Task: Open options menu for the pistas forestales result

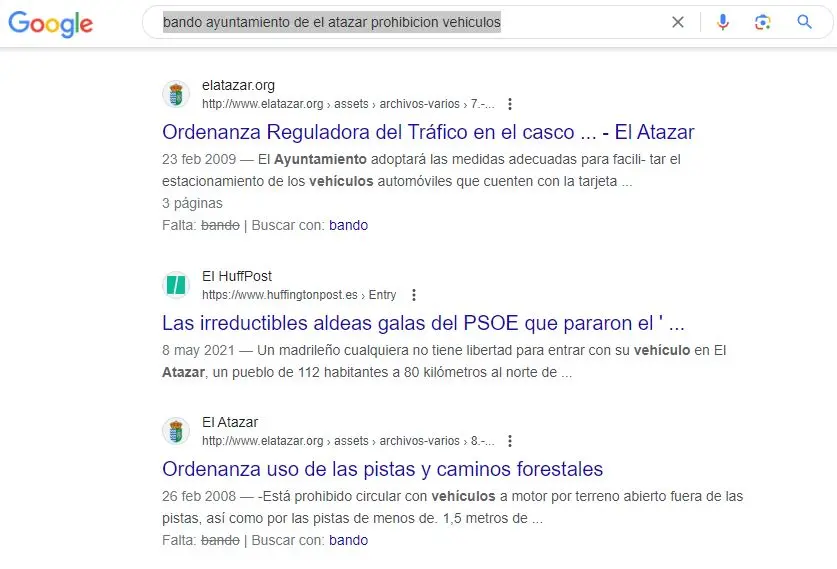Action: (x=510, y=441)
